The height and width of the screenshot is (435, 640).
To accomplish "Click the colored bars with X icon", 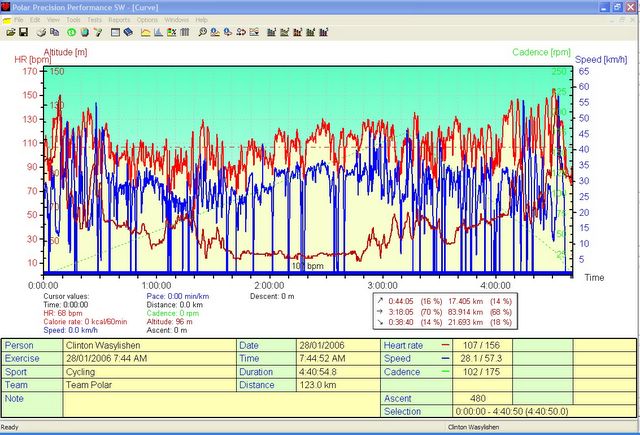I will pyautogui.click(x=171, y=32).
